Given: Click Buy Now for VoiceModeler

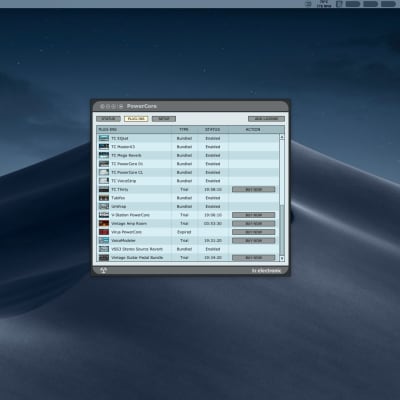Looking at the screenshot, I should [254, 241].
